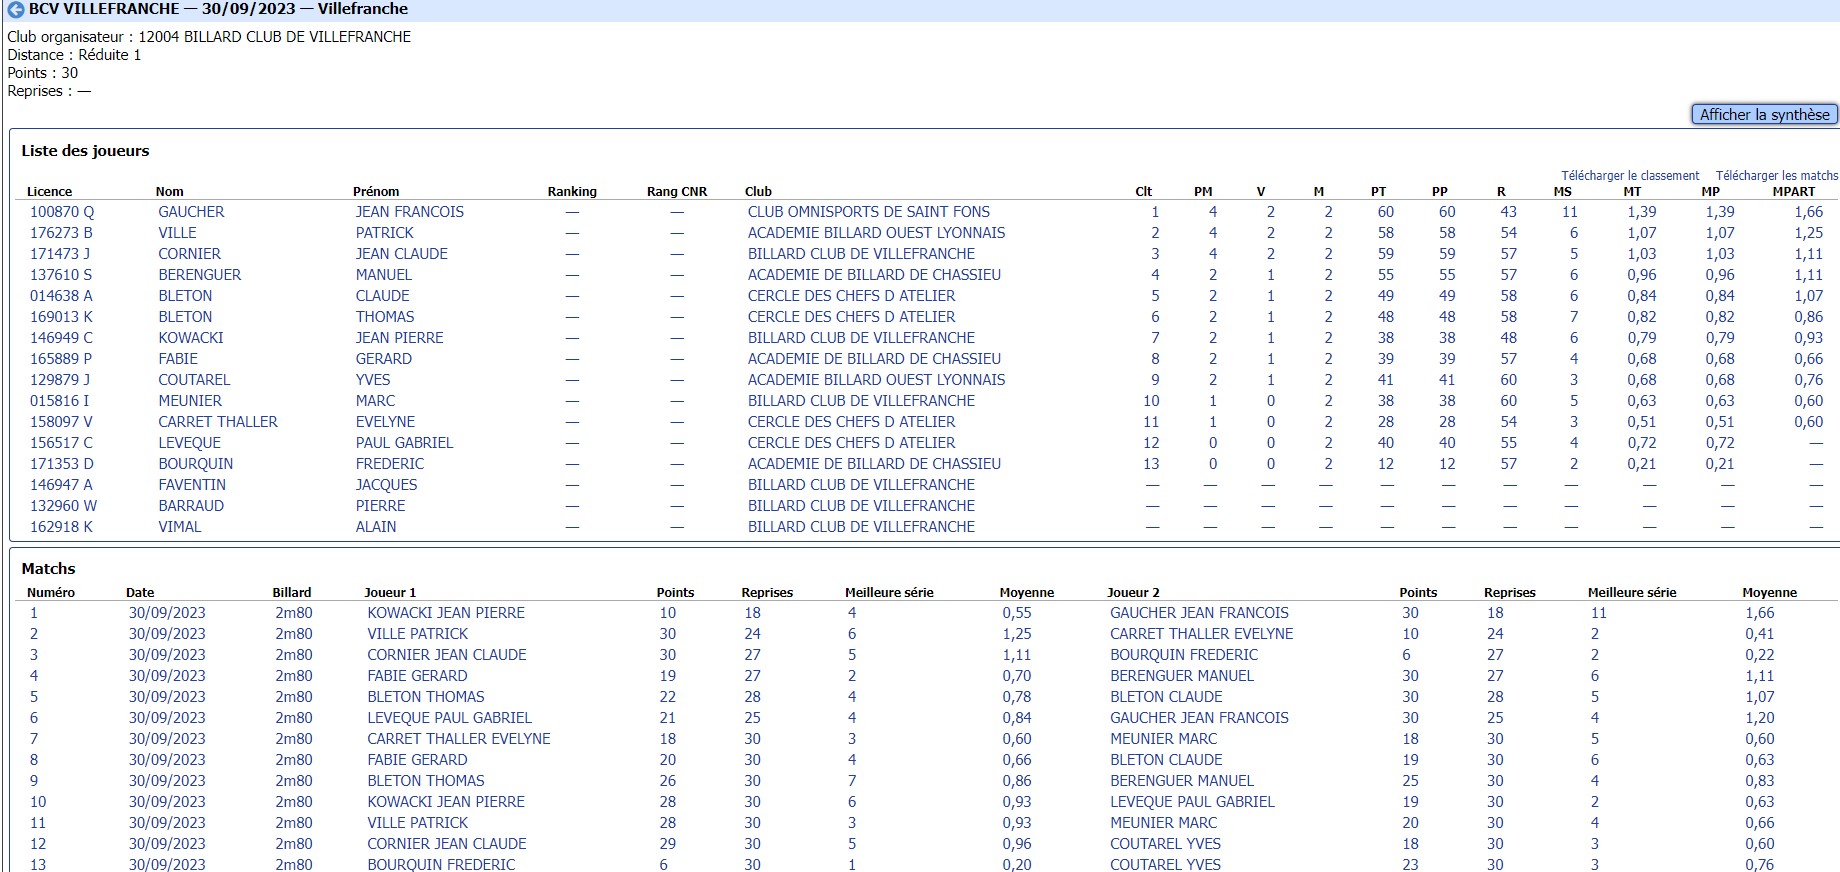Screen dimensions: 1840x872
Task: Click first name THOMAS in players list
Action: click(x=385, y=317)
